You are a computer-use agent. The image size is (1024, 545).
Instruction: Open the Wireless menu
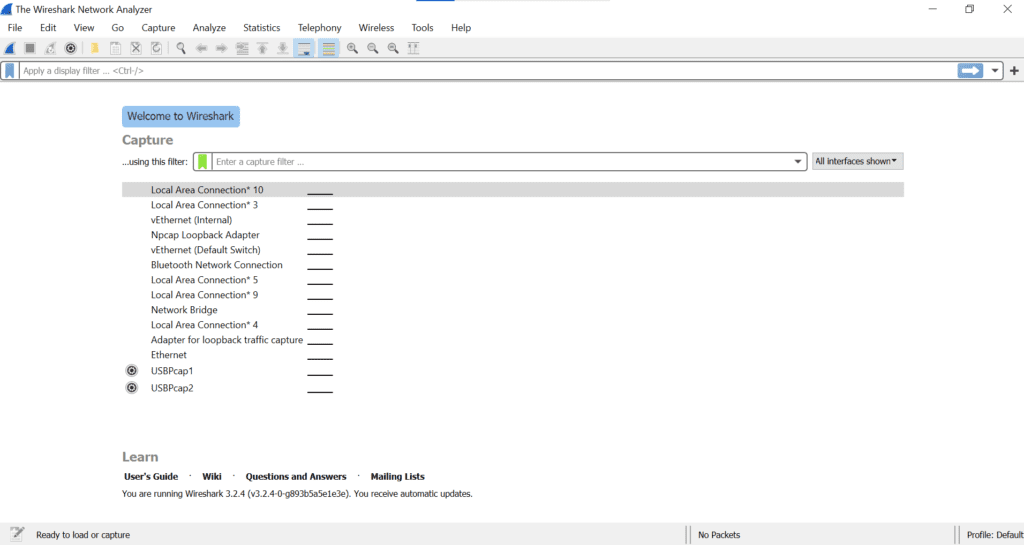point(376,27)
